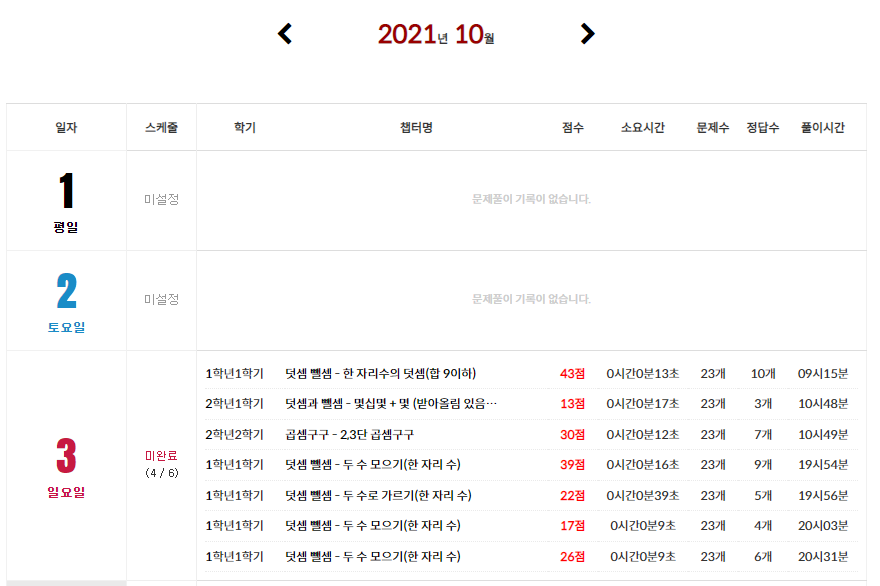Open 두 수 모으기 row scored 17점
880x586 pixels.
coord(373,526)
